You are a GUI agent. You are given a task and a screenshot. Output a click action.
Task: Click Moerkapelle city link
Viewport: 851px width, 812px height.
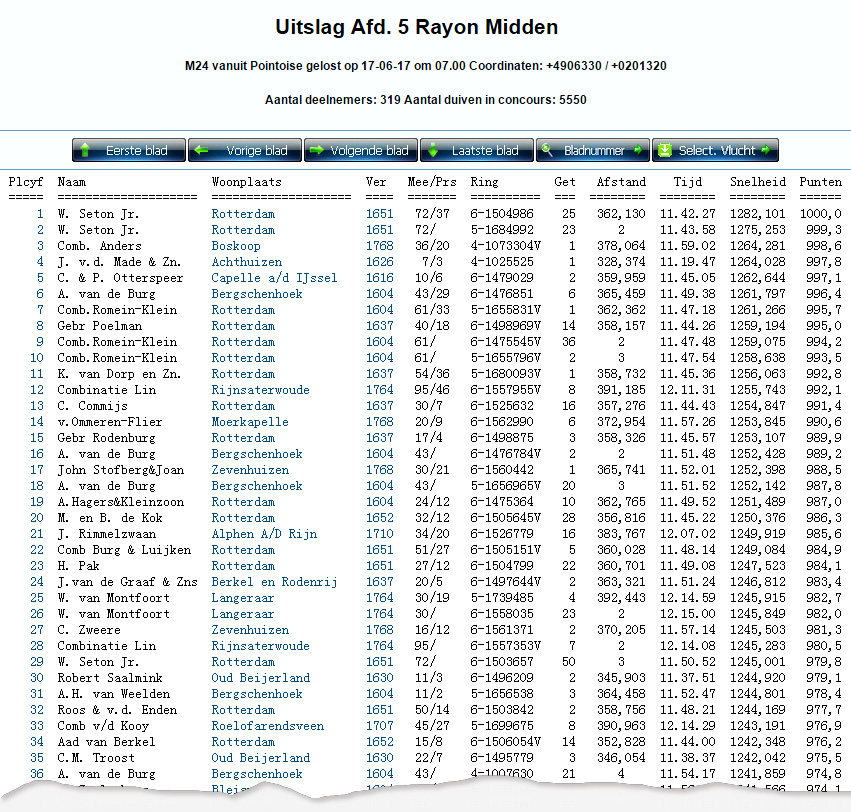(250, 422)
